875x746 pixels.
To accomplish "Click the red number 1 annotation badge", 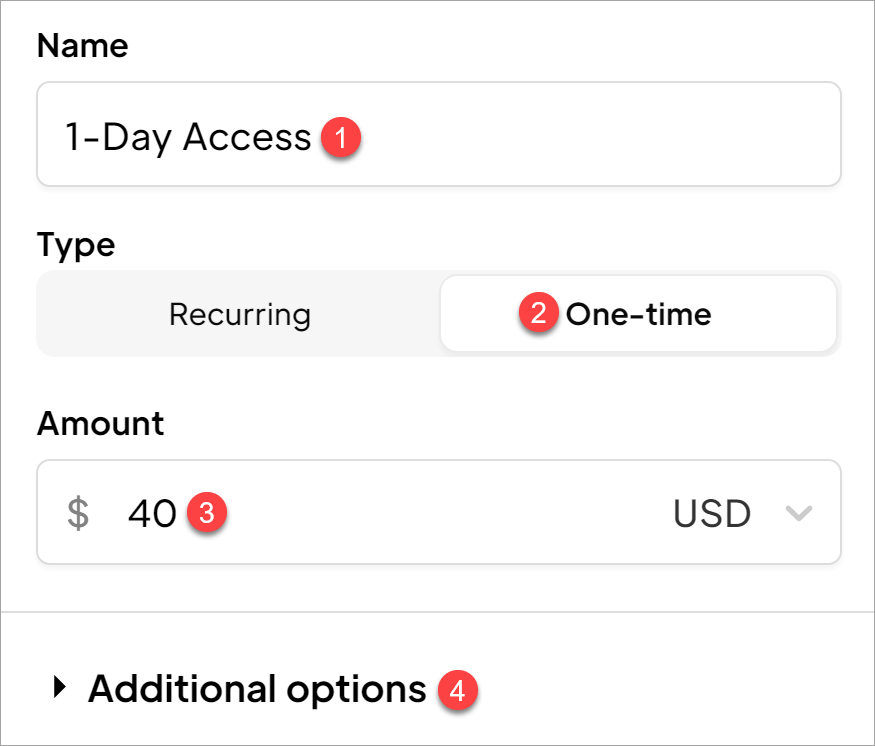I will (x=341, y=138).
